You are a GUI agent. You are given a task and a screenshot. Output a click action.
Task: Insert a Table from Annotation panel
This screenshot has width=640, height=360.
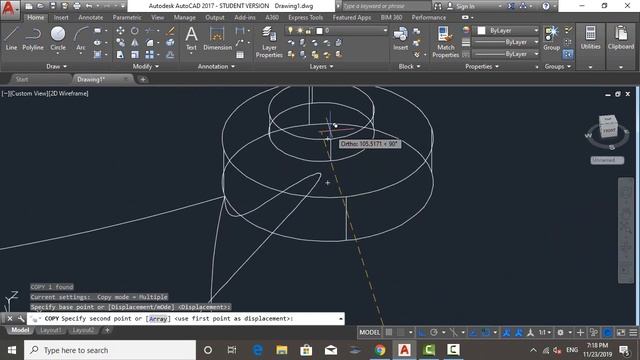click(x=240, y=55)
